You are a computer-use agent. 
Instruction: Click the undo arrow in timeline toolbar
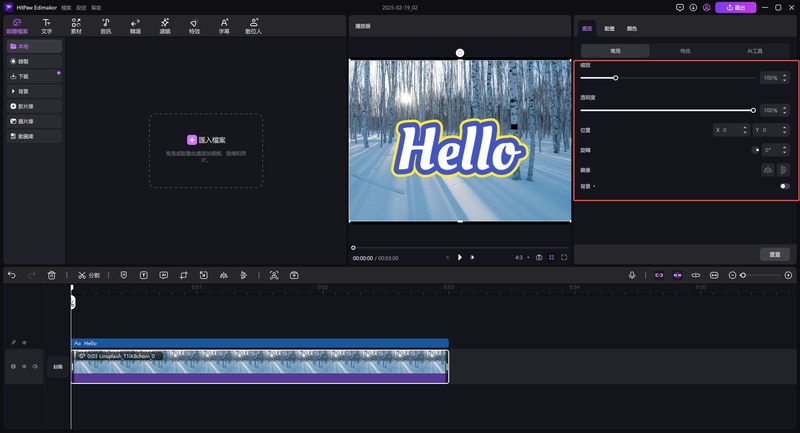[12, 275]
